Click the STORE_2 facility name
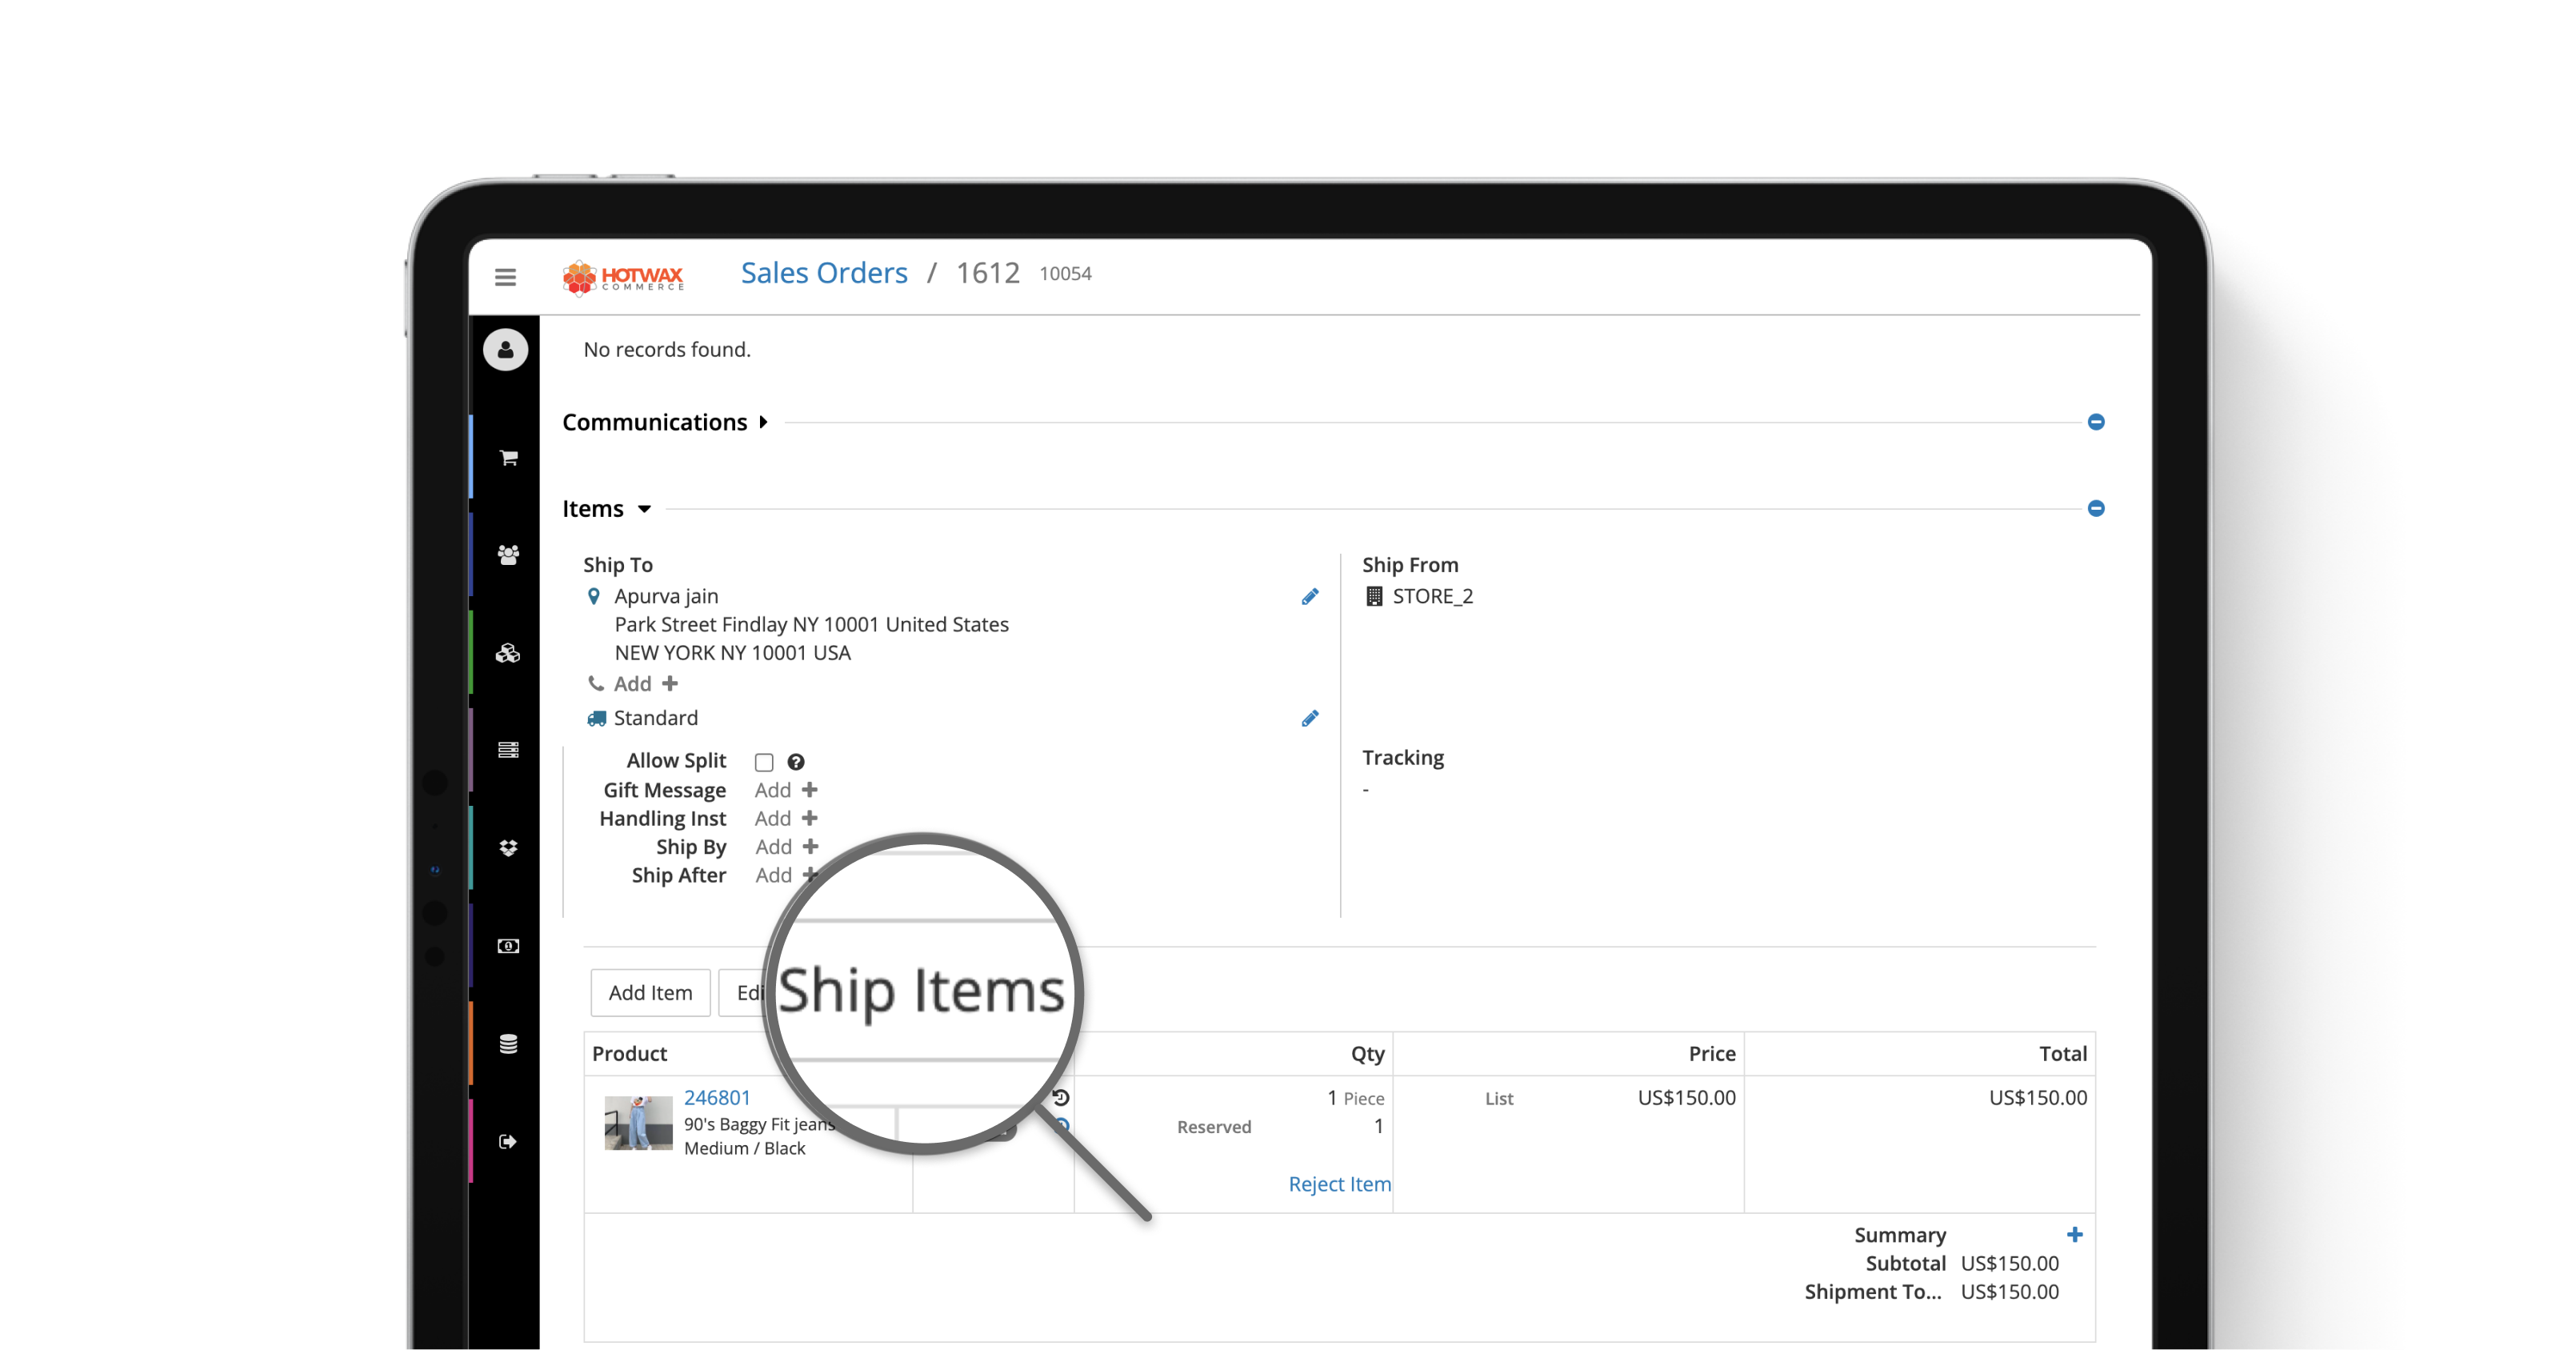The width and height of the screenshot is (2576, 1350). 1433,597
